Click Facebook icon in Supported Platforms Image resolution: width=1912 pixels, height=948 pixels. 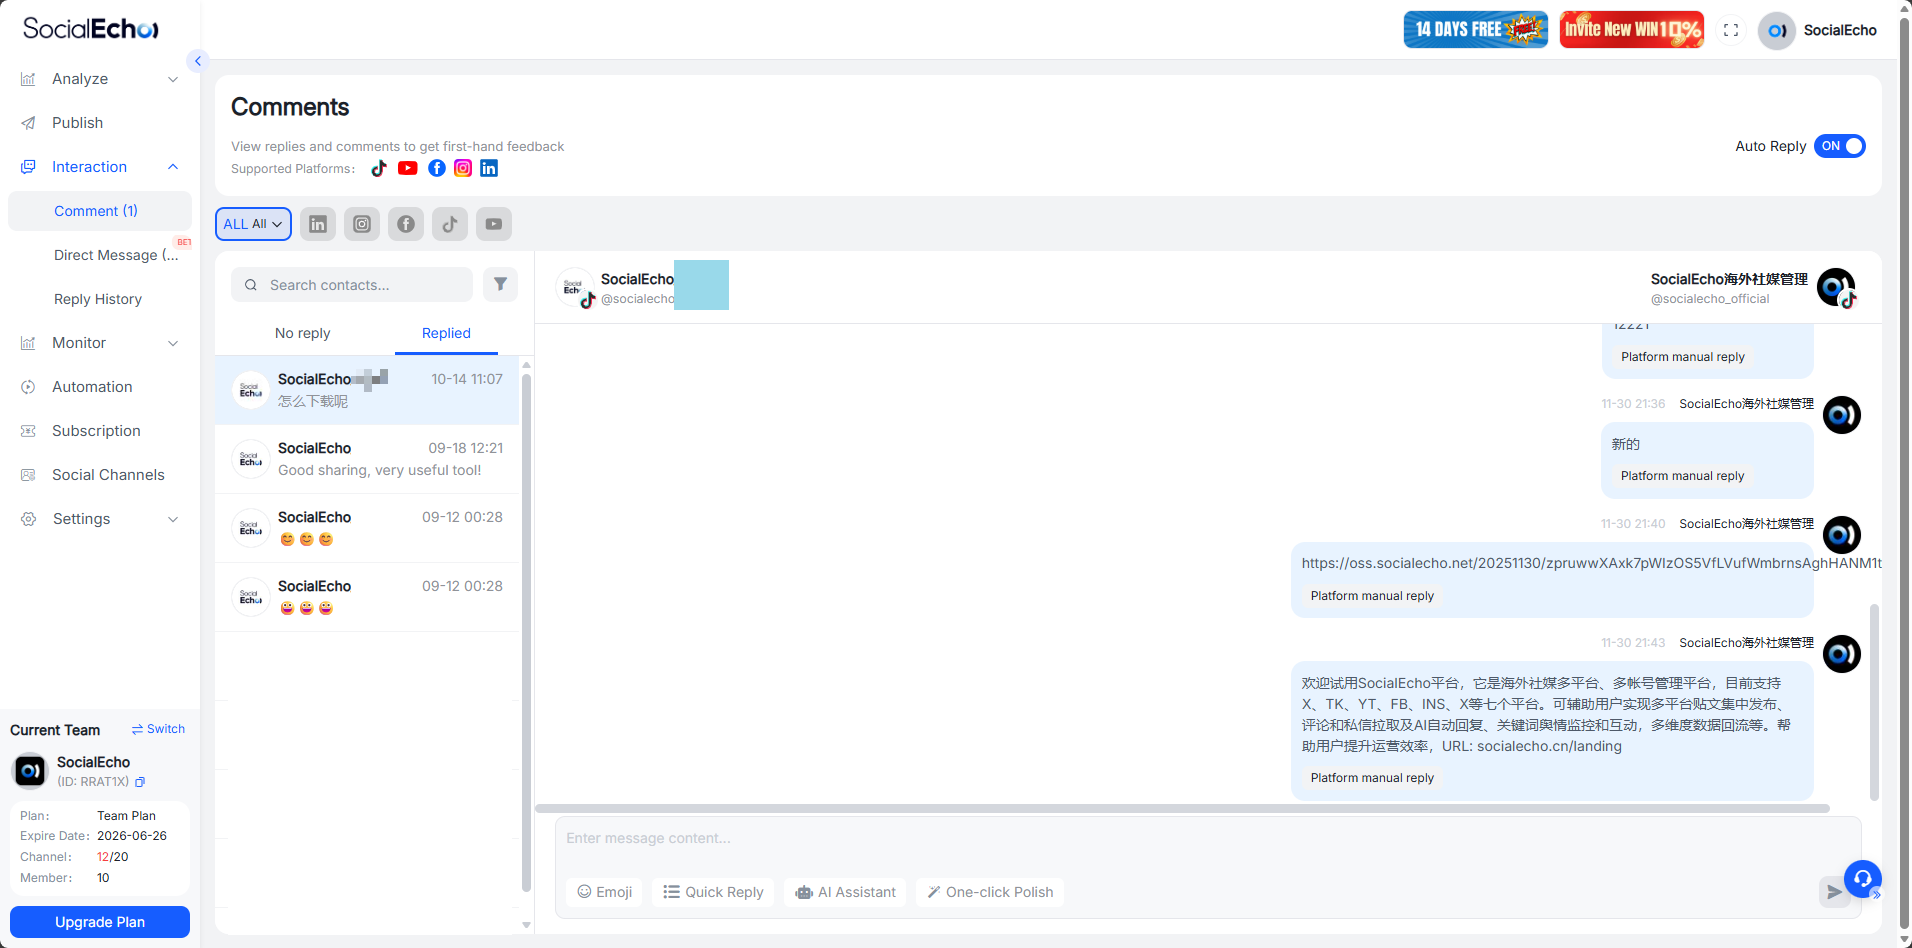[x=437, y=168]
